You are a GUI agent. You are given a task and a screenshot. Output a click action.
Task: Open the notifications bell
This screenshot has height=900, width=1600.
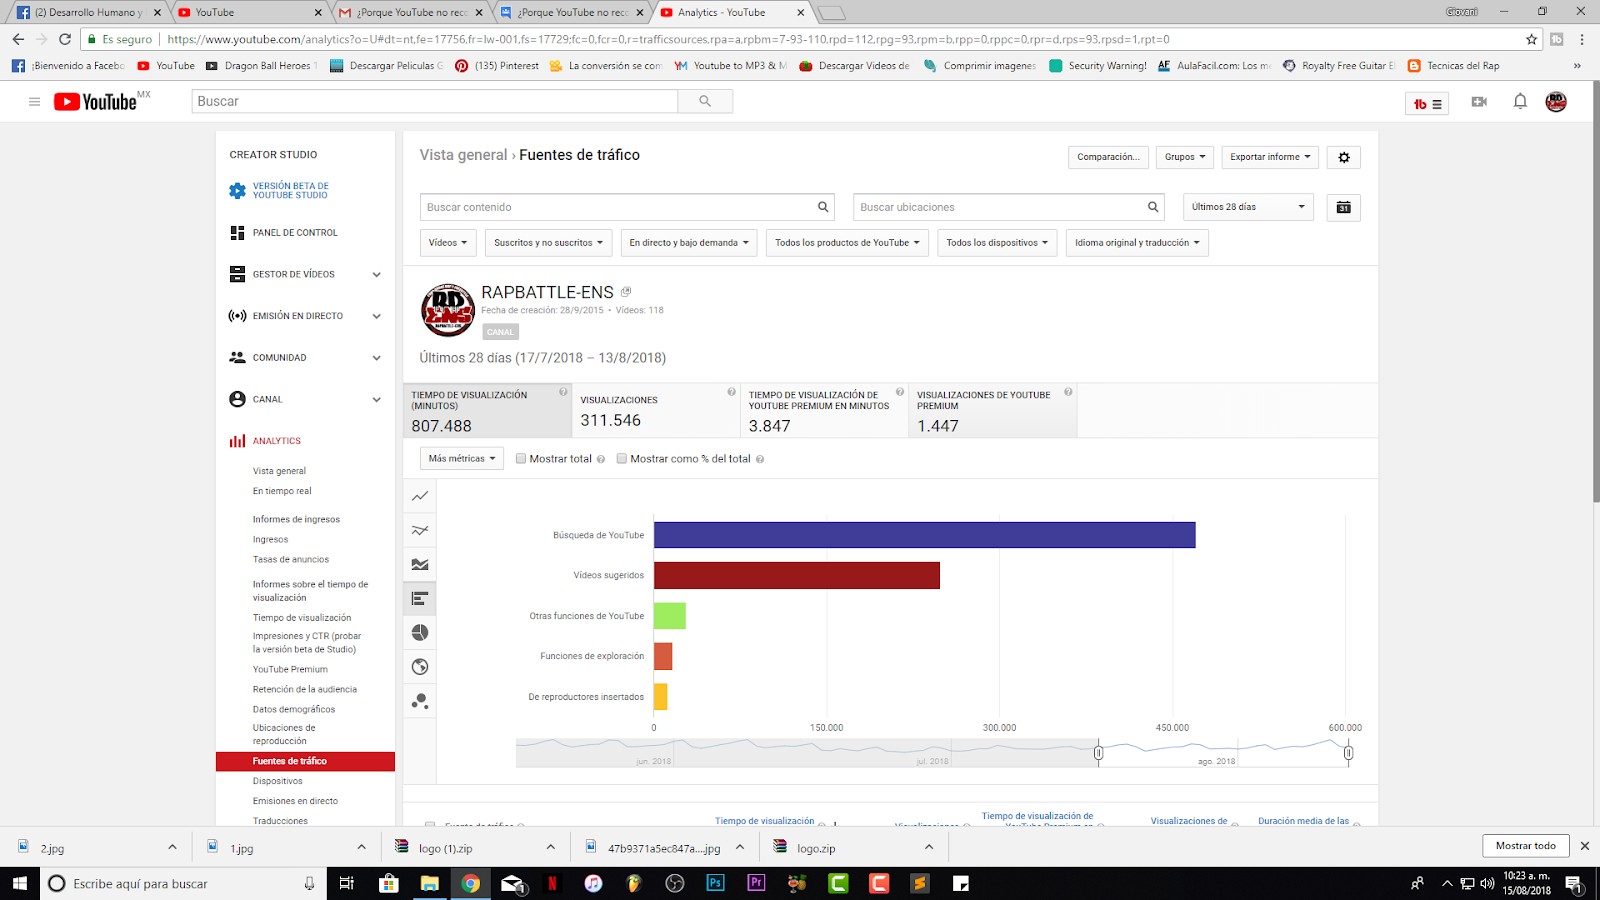[x=1520, y=102]
